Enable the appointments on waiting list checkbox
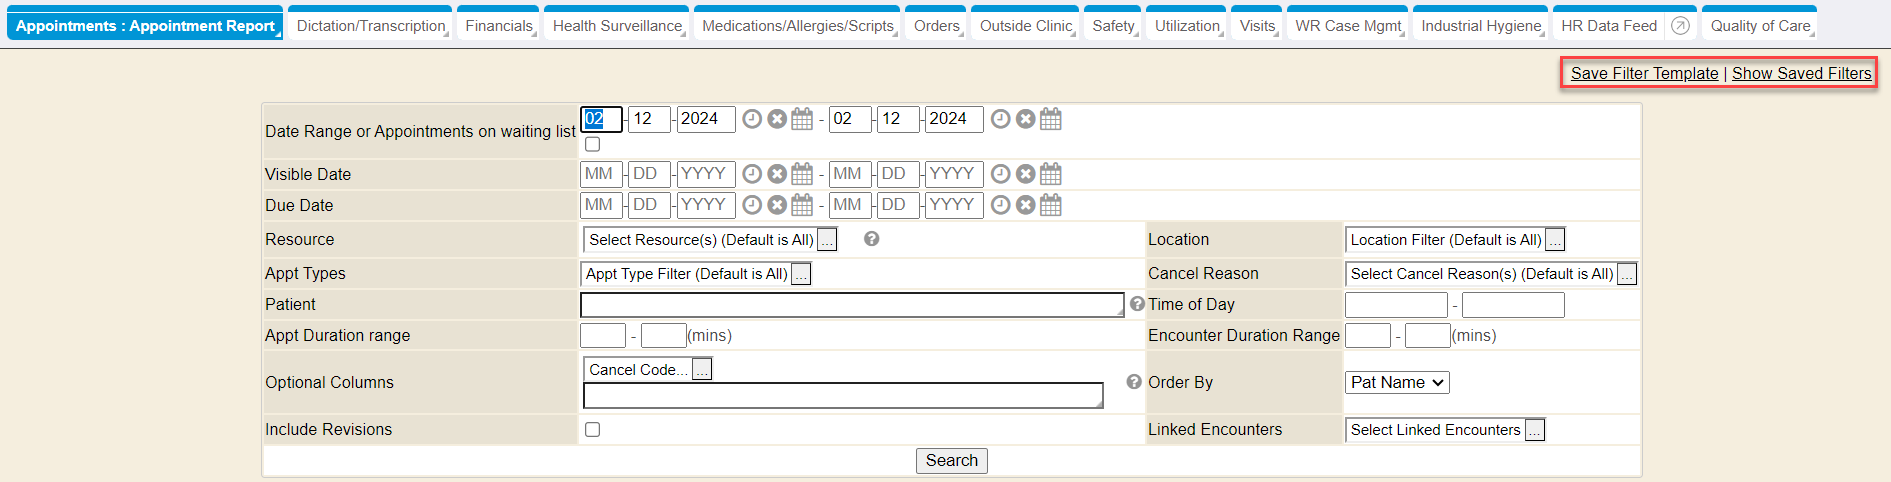Image resolution: width=1891 pixels, height=482 pixels. click(x=593, y=145)
